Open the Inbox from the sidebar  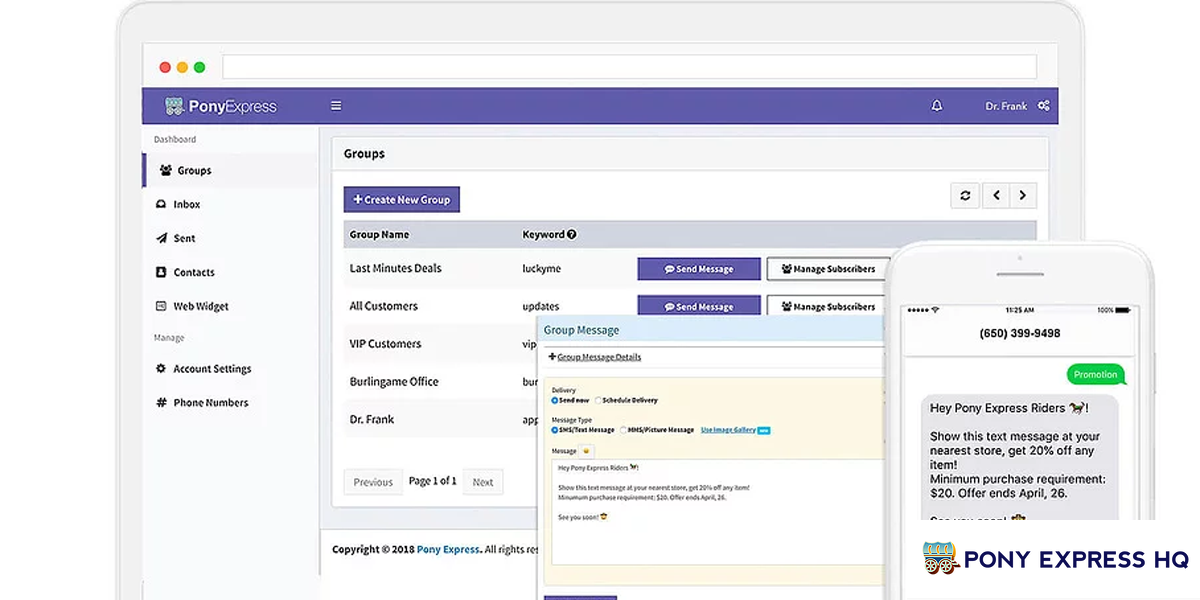[x=186, y=204]
